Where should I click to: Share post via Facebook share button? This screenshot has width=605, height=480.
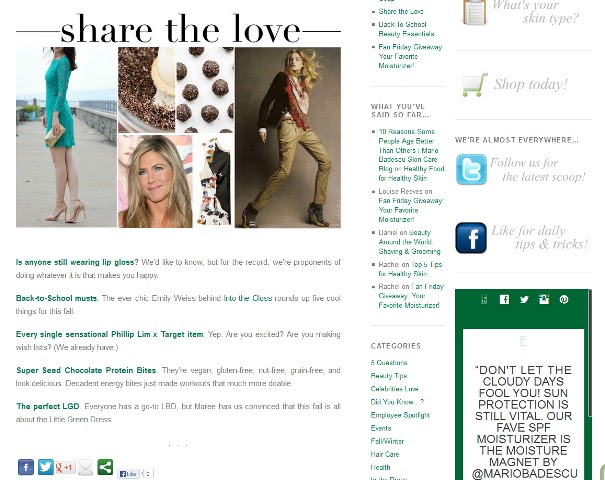(26, 467)
